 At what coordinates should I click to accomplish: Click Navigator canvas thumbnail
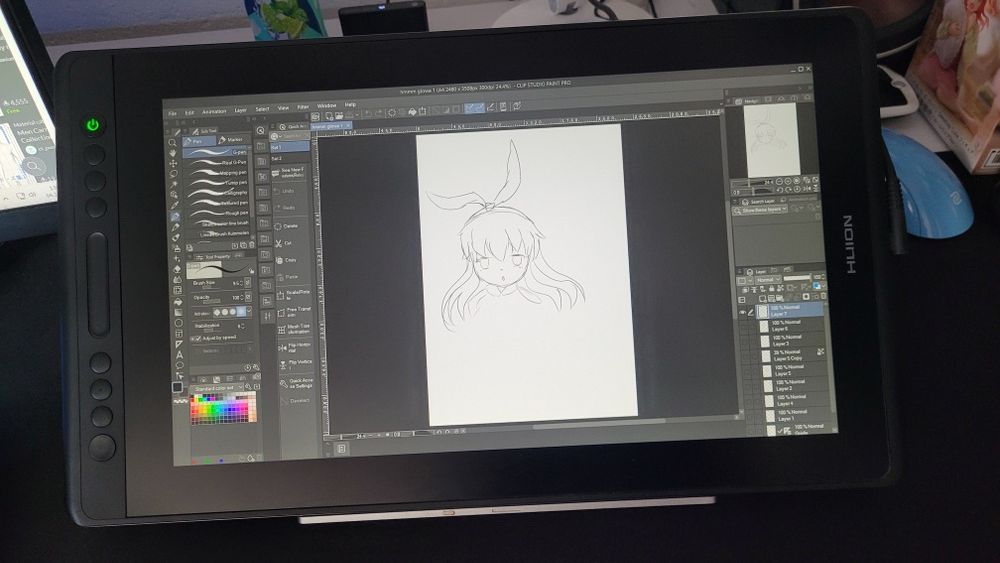[770, 140]
